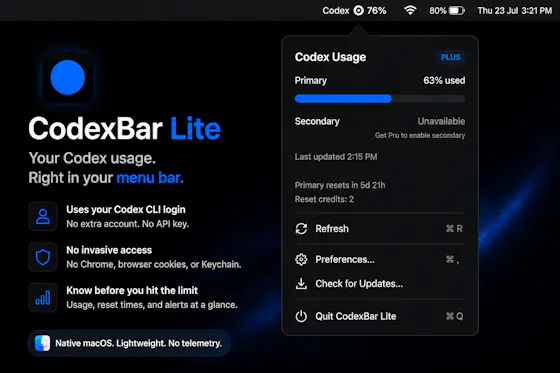Screen dimensions: 560x373
Task: Click "No invasive access" heading
Action: coord(109,250)
